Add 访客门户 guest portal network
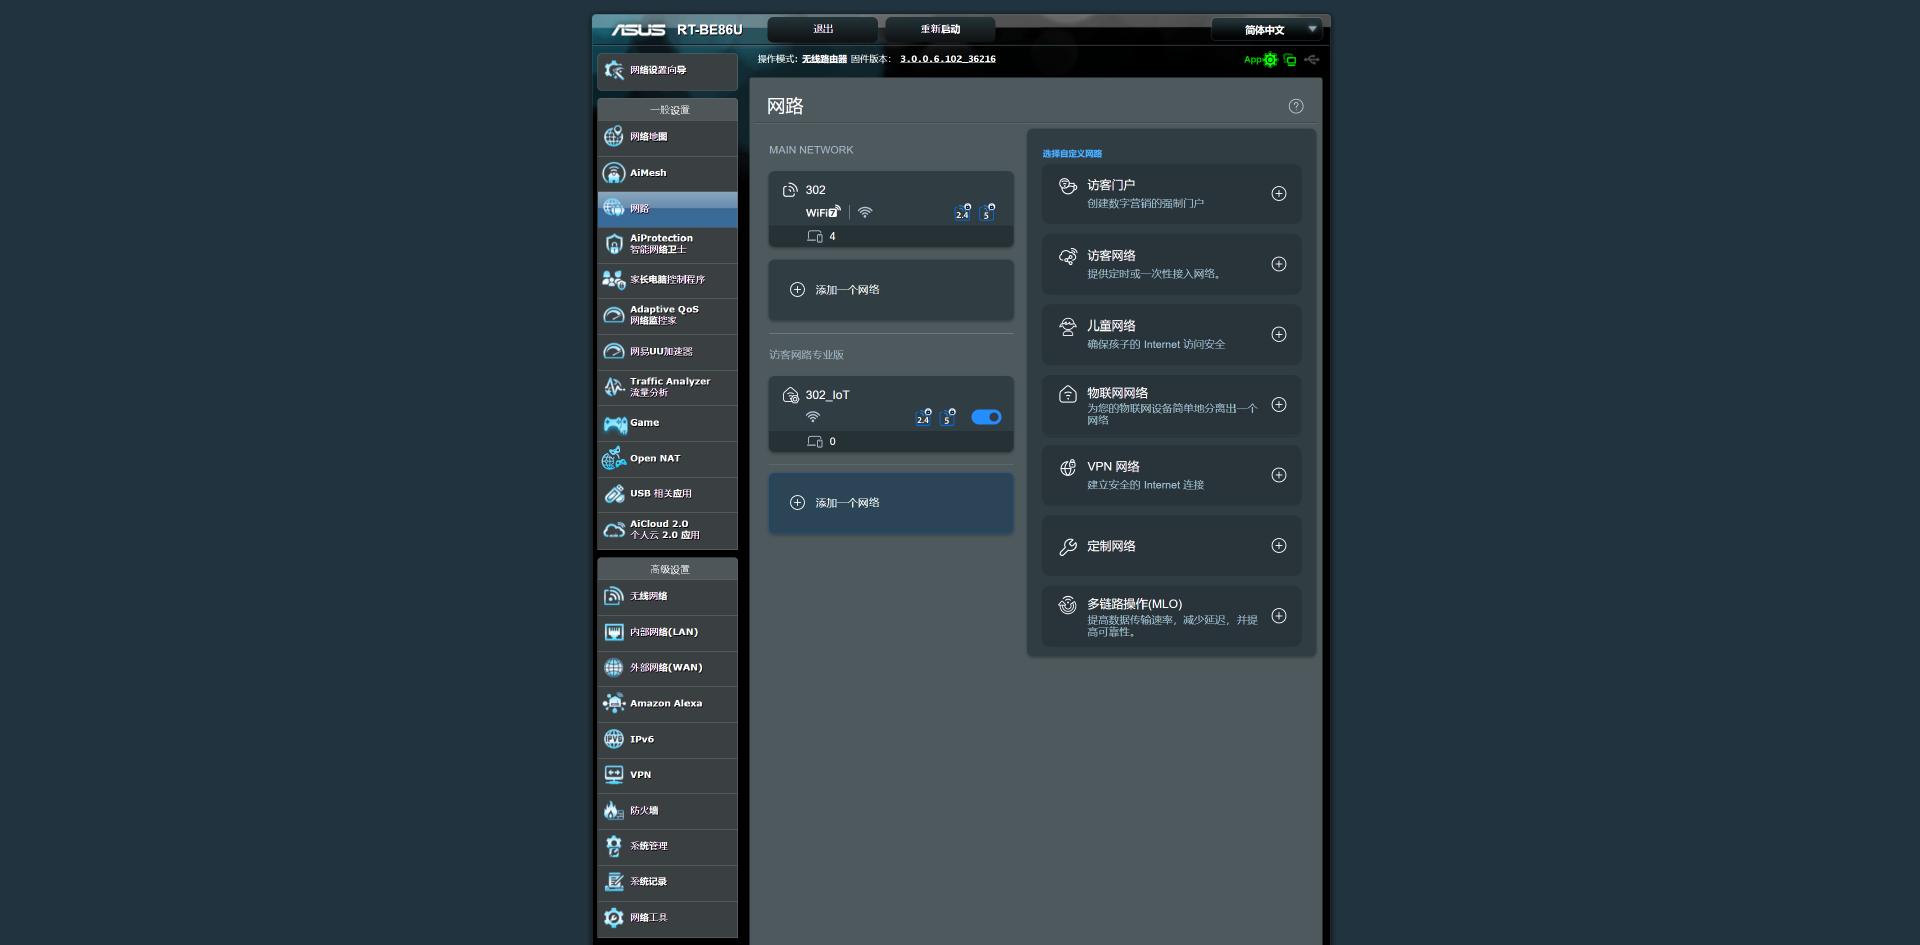This screenshot has height=945, width=1920. pos(1278,194)
